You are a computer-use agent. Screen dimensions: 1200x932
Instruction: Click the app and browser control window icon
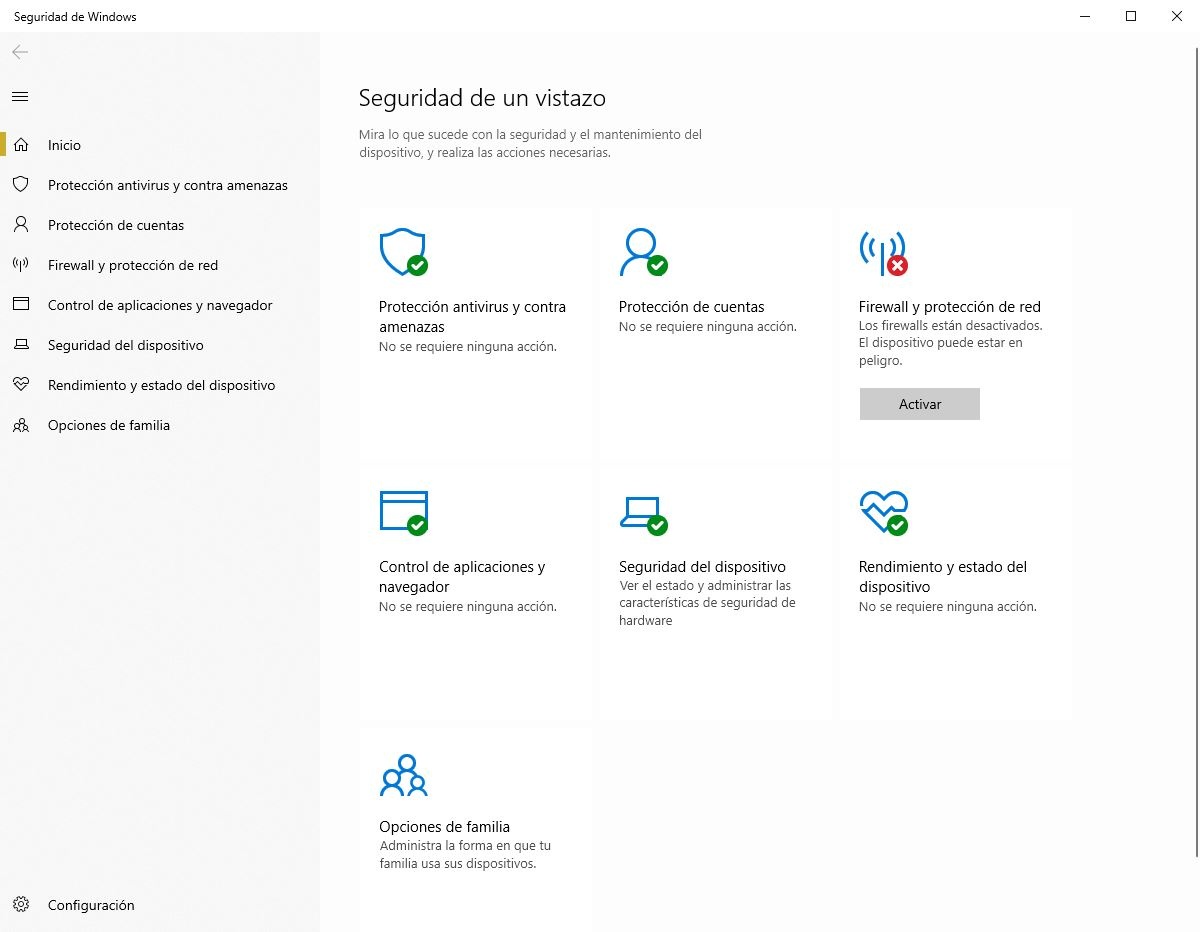click(x=403, y=512)
